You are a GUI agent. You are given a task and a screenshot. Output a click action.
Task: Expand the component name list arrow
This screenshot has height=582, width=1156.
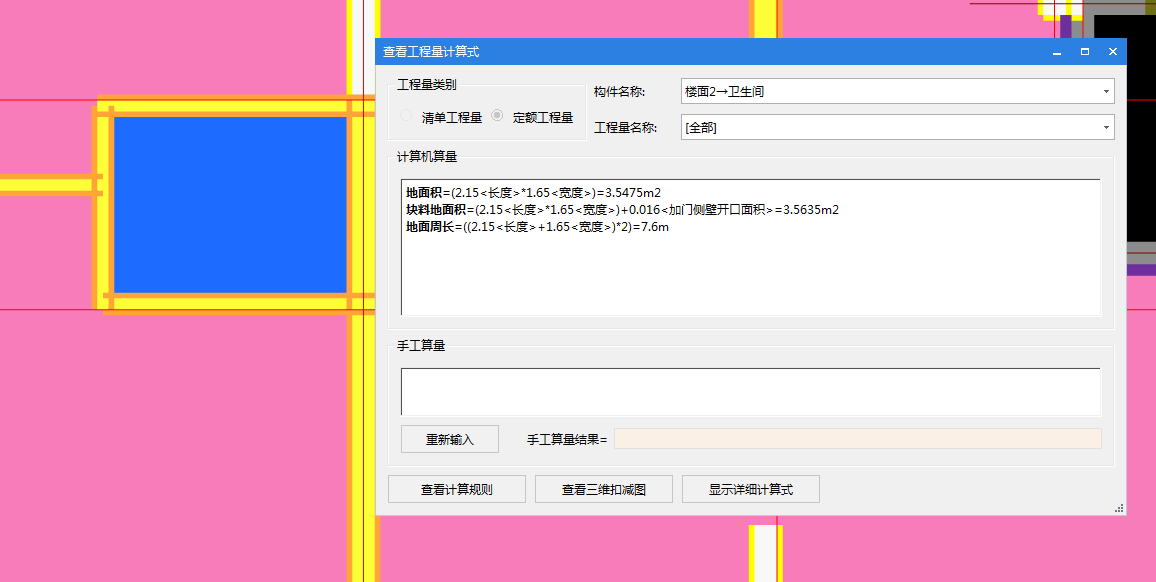point(1106,91)
